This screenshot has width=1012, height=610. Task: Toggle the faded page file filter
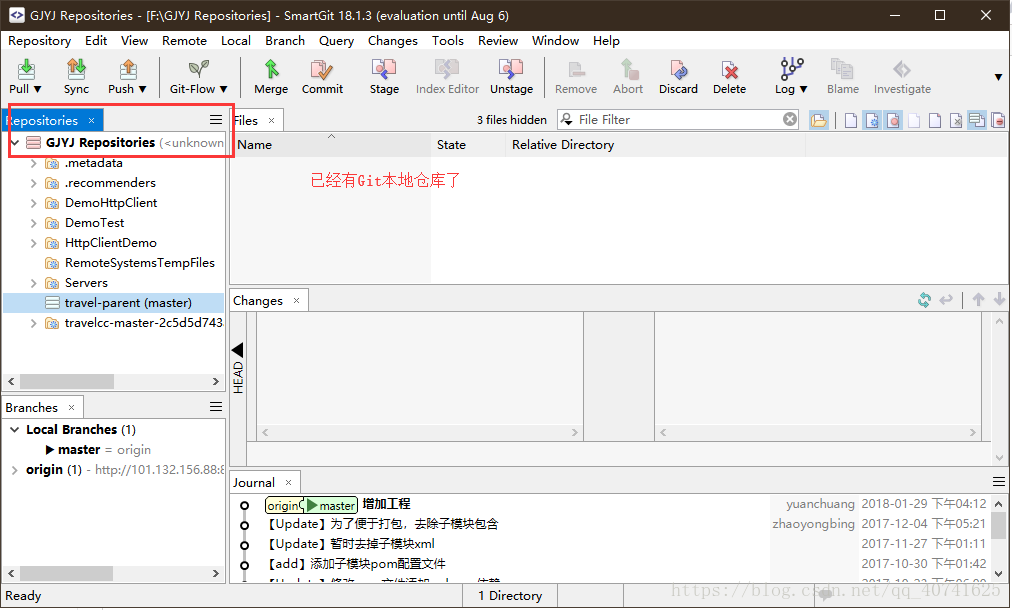914,120
